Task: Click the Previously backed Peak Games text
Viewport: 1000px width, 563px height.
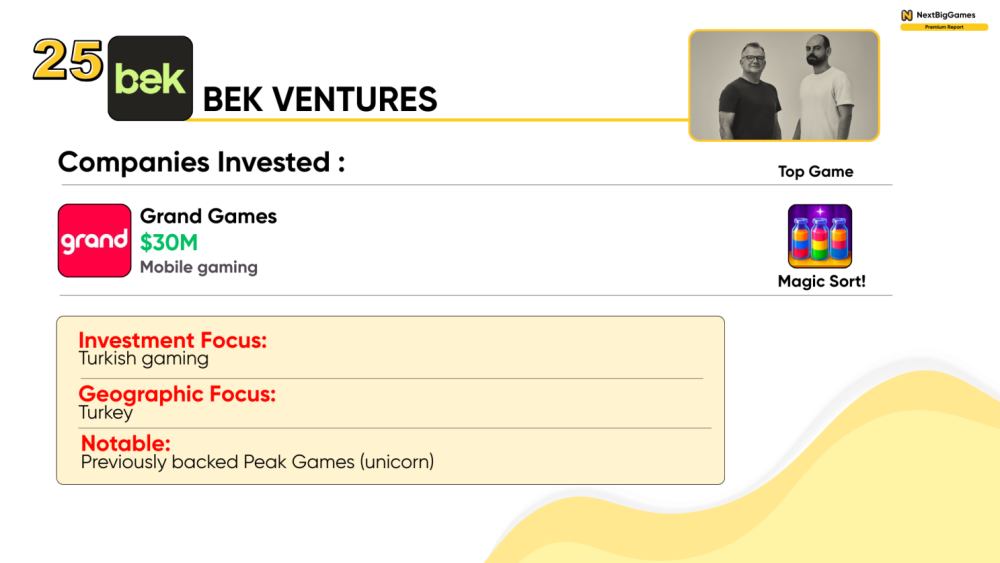Action: pyautogui.click(x=257, y=462)
